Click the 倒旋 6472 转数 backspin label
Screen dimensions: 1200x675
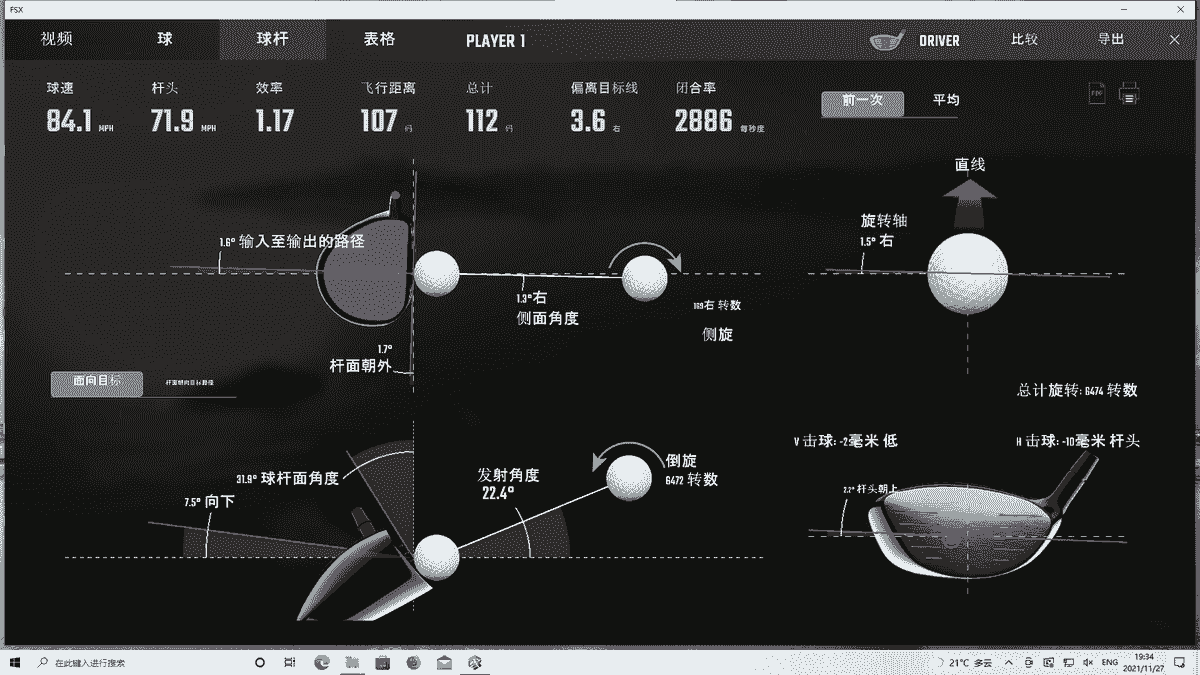(692, 470)
